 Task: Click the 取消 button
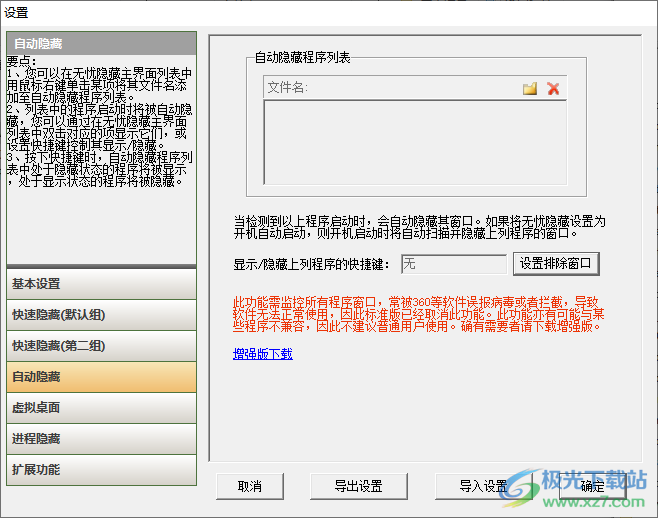click(x=250, y=486)
